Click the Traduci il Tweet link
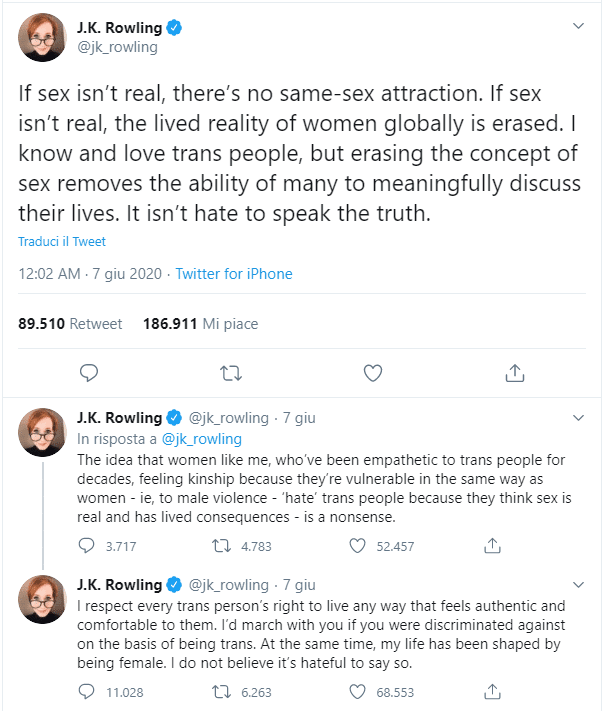603x711 pixels. pos(62,242)
